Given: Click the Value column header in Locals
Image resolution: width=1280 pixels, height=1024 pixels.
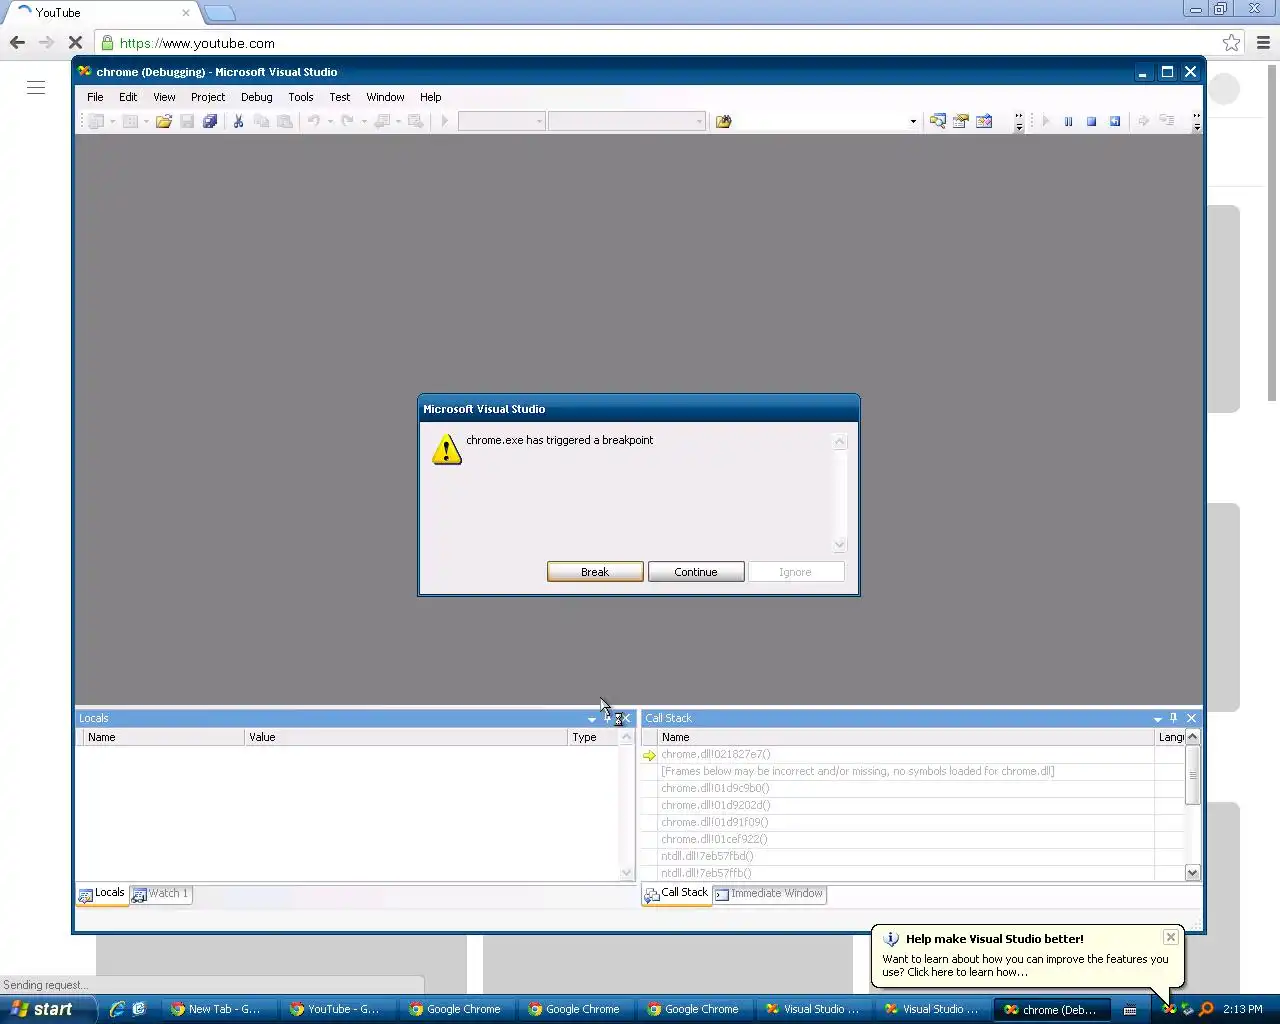Looking at the screenshot, I should [405, 737].
